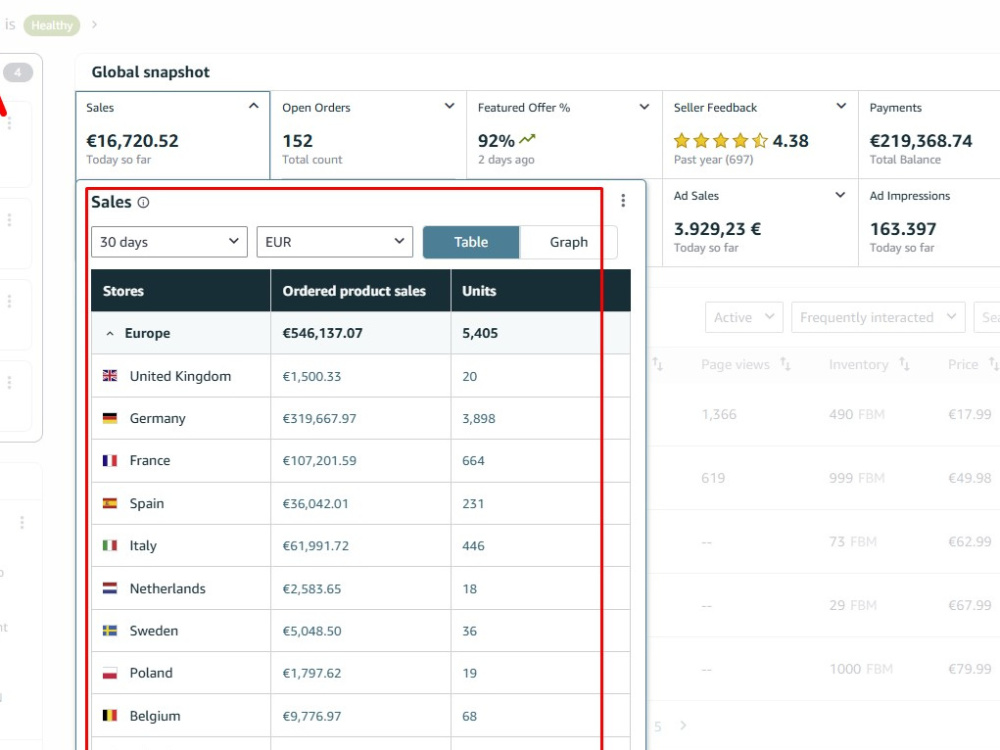1000x750 pixels.
Task: Select the France units cell 664
Action: (473, 460)
